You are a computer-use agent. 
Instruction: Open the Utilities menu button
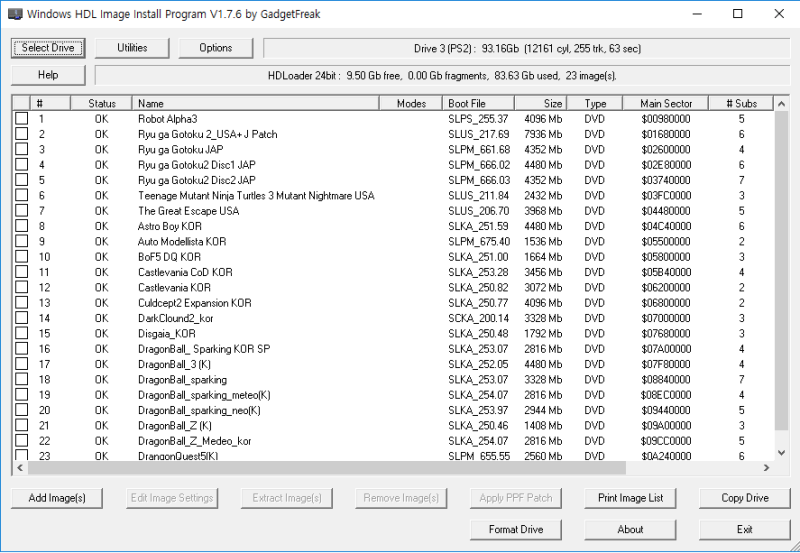pyautogui.click(x=132, y=48)
